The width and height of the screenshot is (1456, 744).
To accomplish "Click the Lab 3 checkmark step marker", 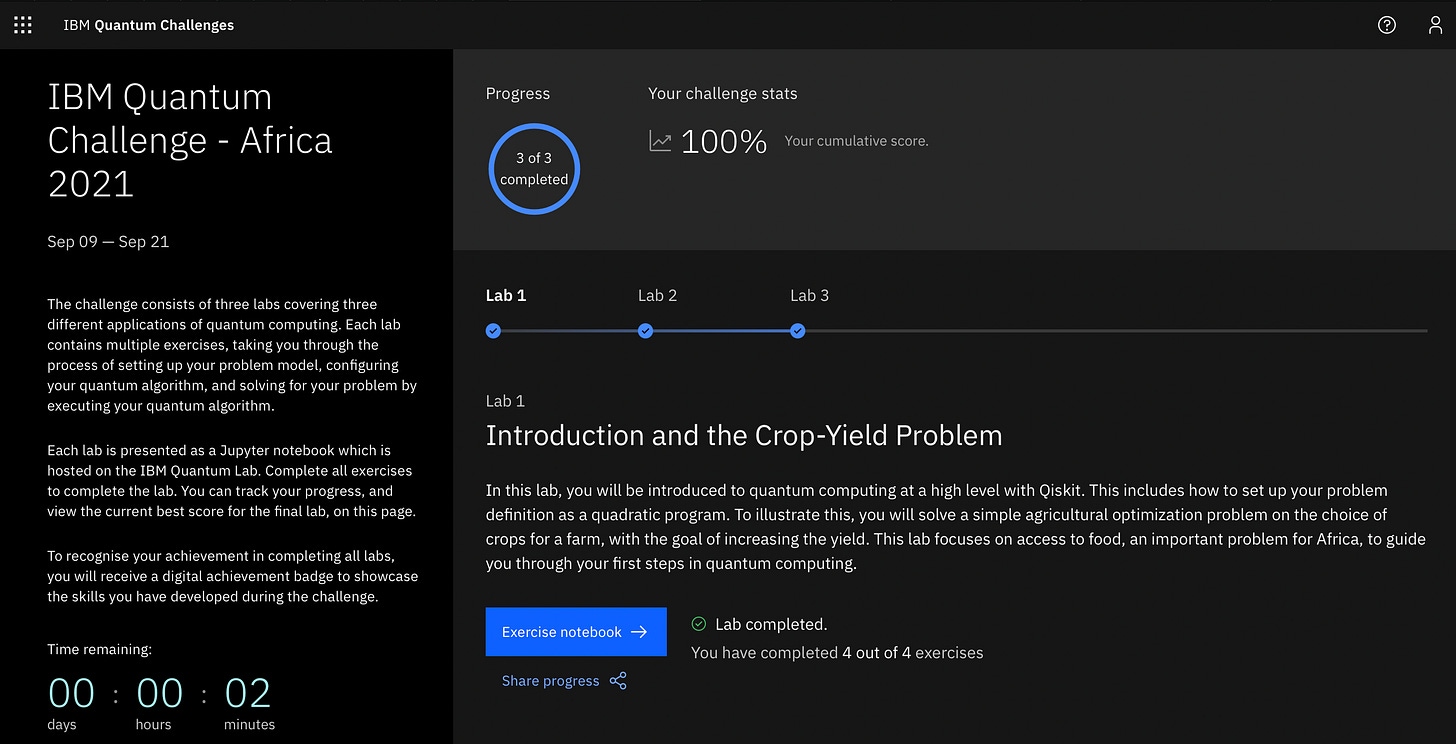I will pyautogui.click(x=797, y=331).
